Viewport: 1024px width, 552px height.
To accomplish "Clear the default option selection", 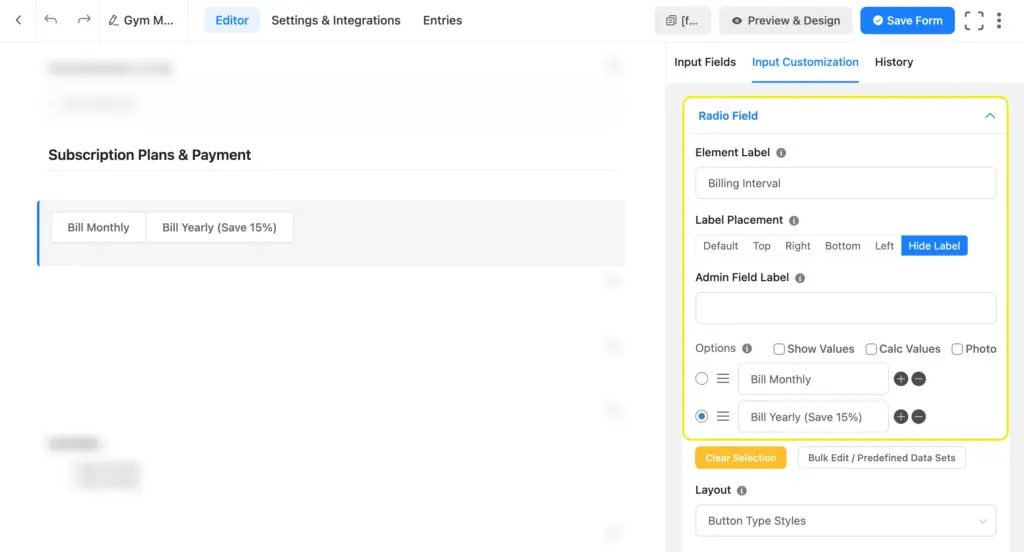I will pyautogui.click(x=741, y=458).
